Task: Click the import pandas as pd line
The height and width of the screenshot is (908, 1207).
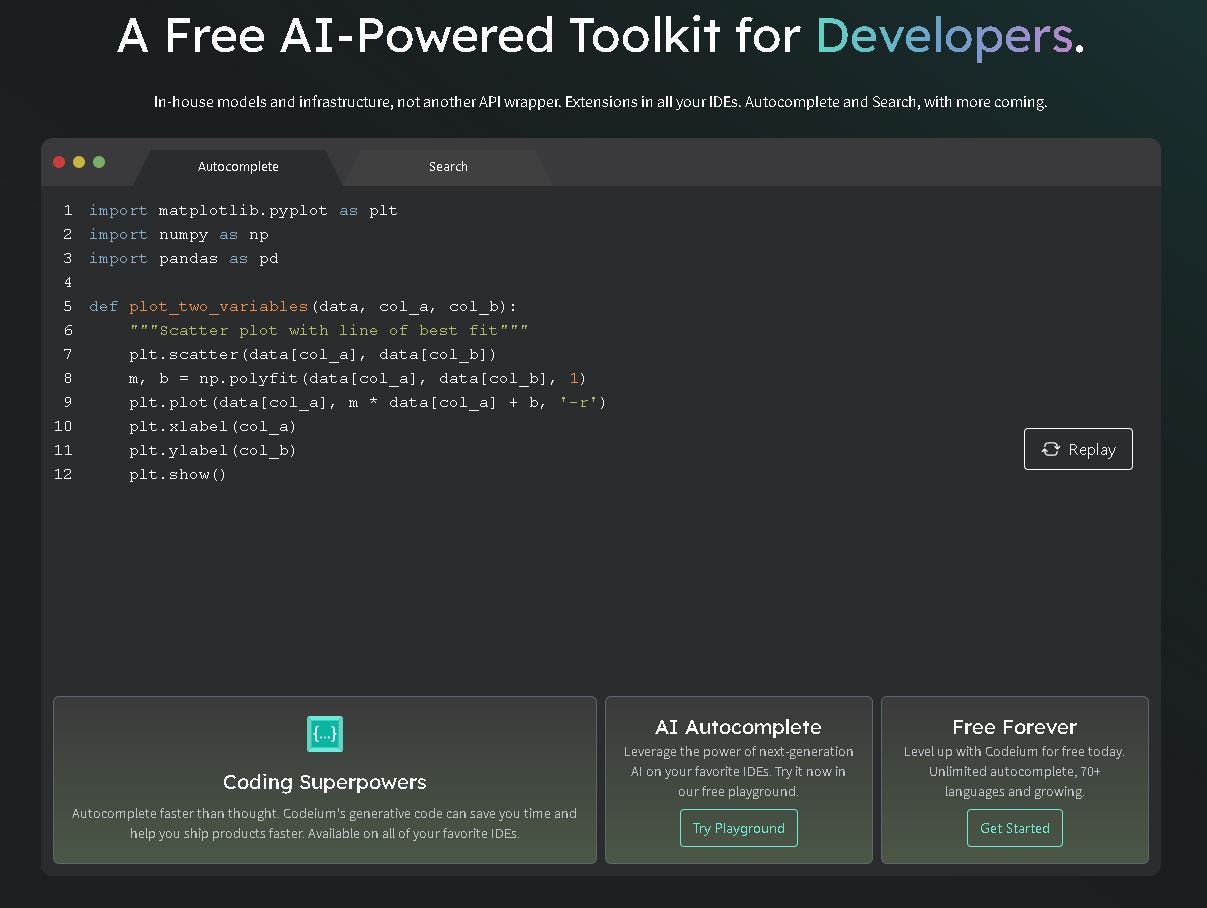Action: pyautogui.click(x=184, y=258)
